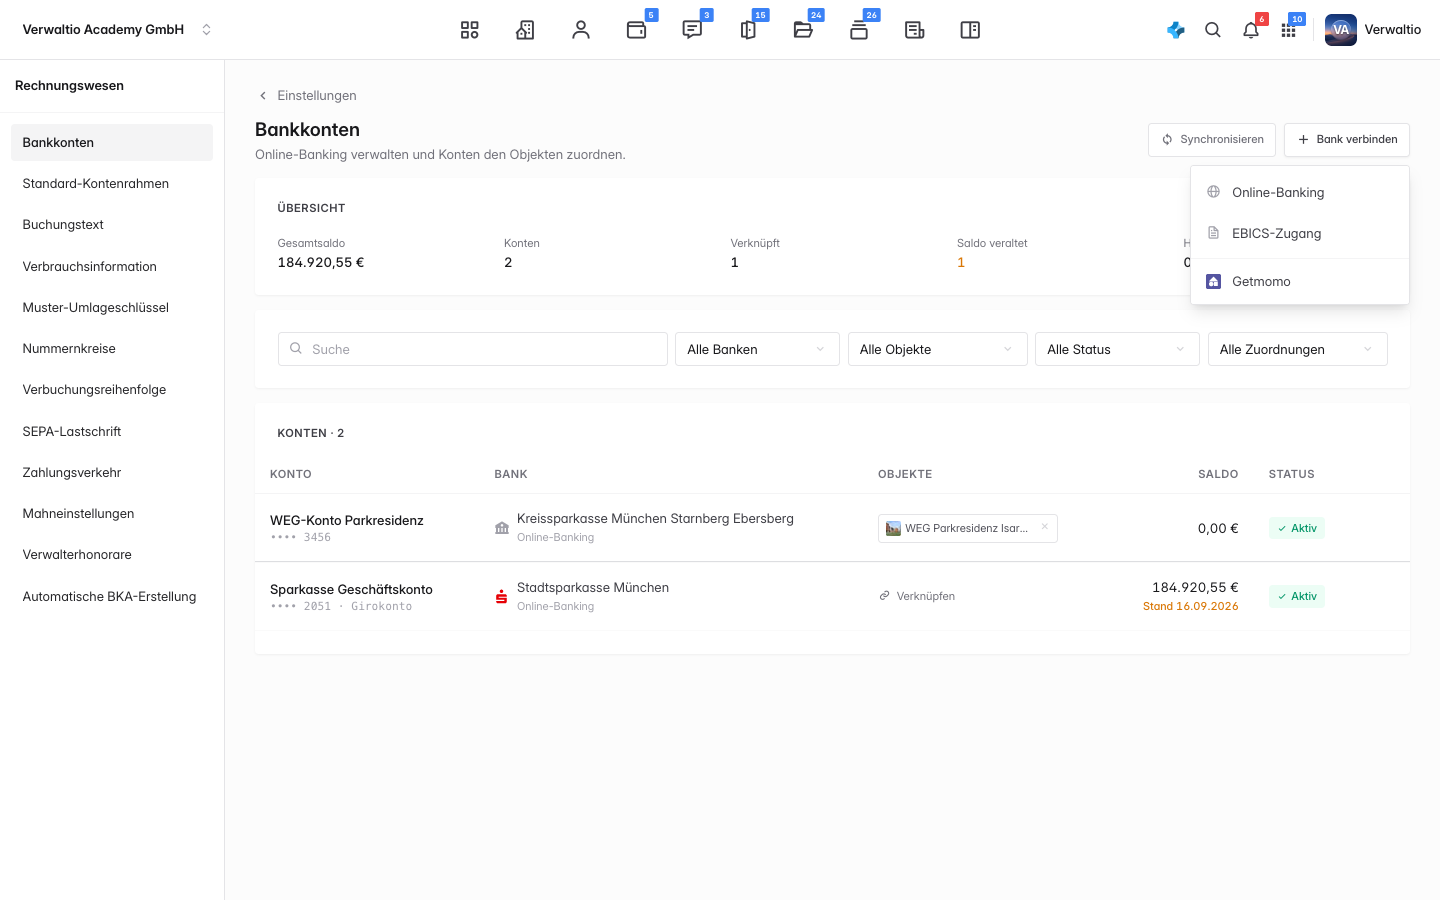Choose Getmomo from the menu
The image size is (1440, 900).
coord(1300,281)
